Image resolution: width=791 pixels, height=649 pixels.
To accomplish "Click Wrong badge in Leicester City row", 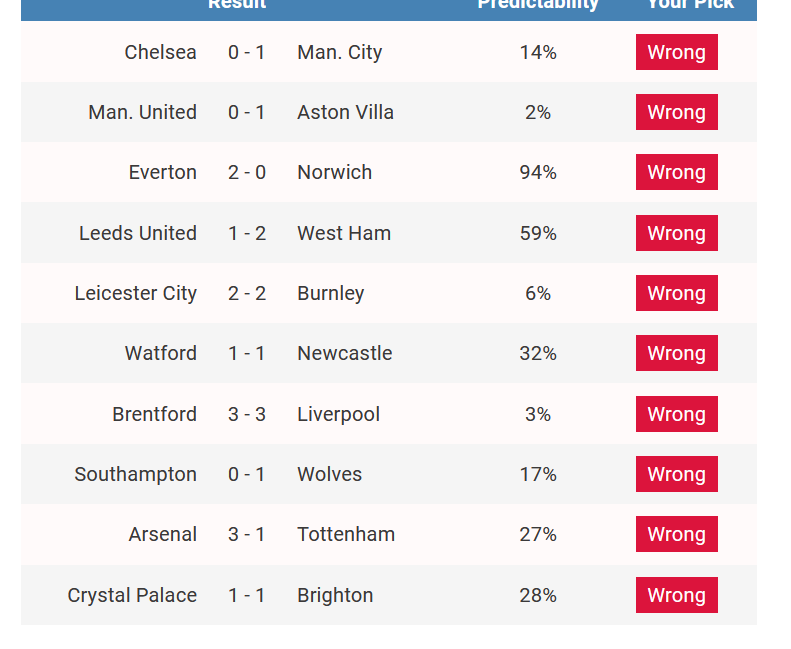I will (676, 293).
